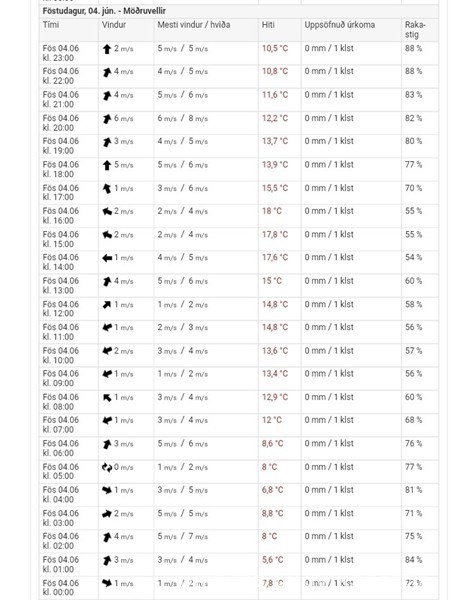Click the wind arrow icon at 23:00
This screenshot has width=469, height=600.
[107, 49]
